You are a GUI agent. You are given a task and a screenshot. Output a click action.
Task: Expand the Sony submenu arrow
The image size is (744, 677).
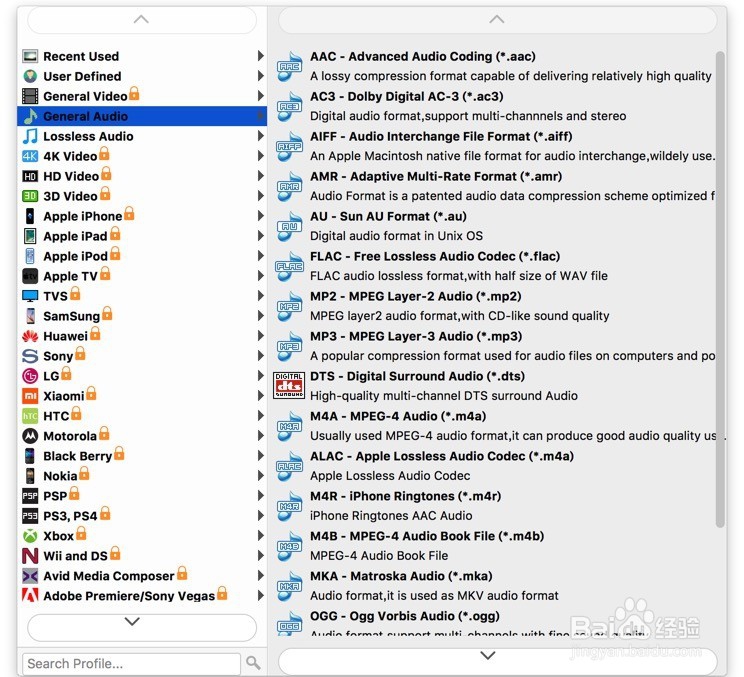pos(260,356)
